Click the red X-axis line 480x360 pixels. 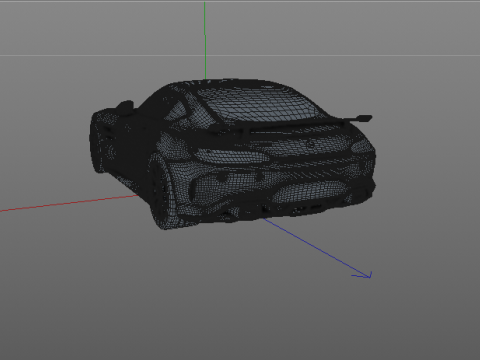click(x=69, y=203)
